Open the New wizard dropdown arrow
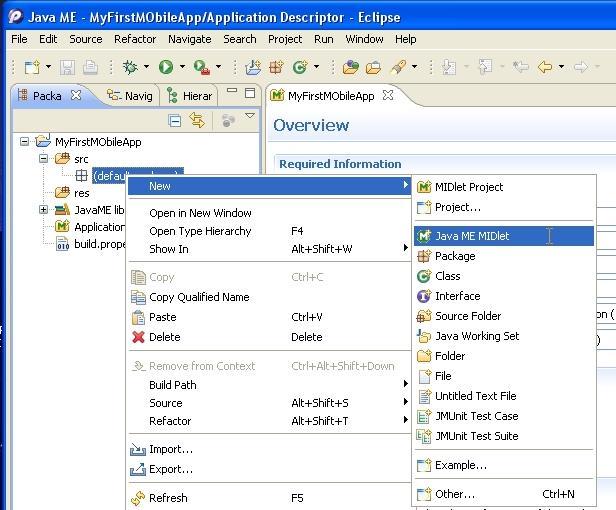The width and height of the screenshot is (616, 510). point(48,67)
